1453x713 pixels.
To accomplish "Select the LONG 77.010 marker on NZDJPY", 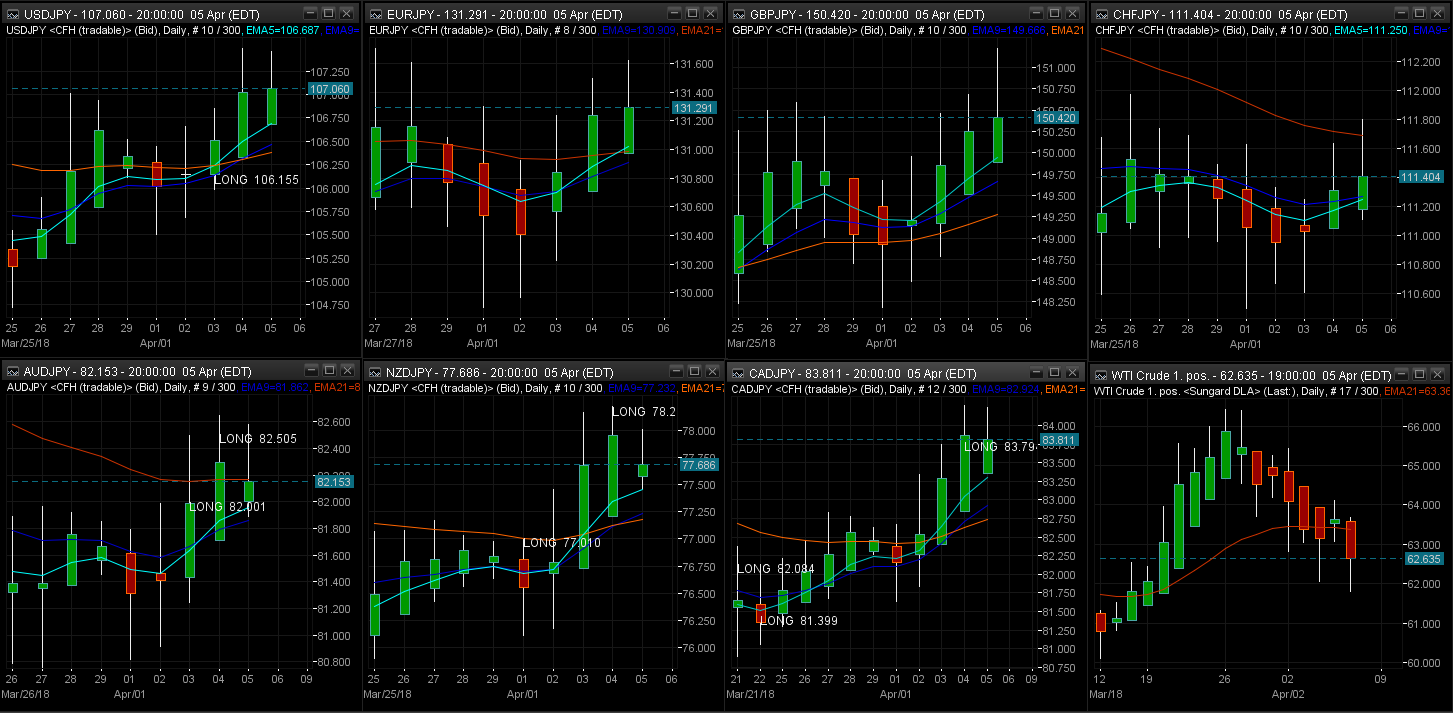I will pos(561,543).
